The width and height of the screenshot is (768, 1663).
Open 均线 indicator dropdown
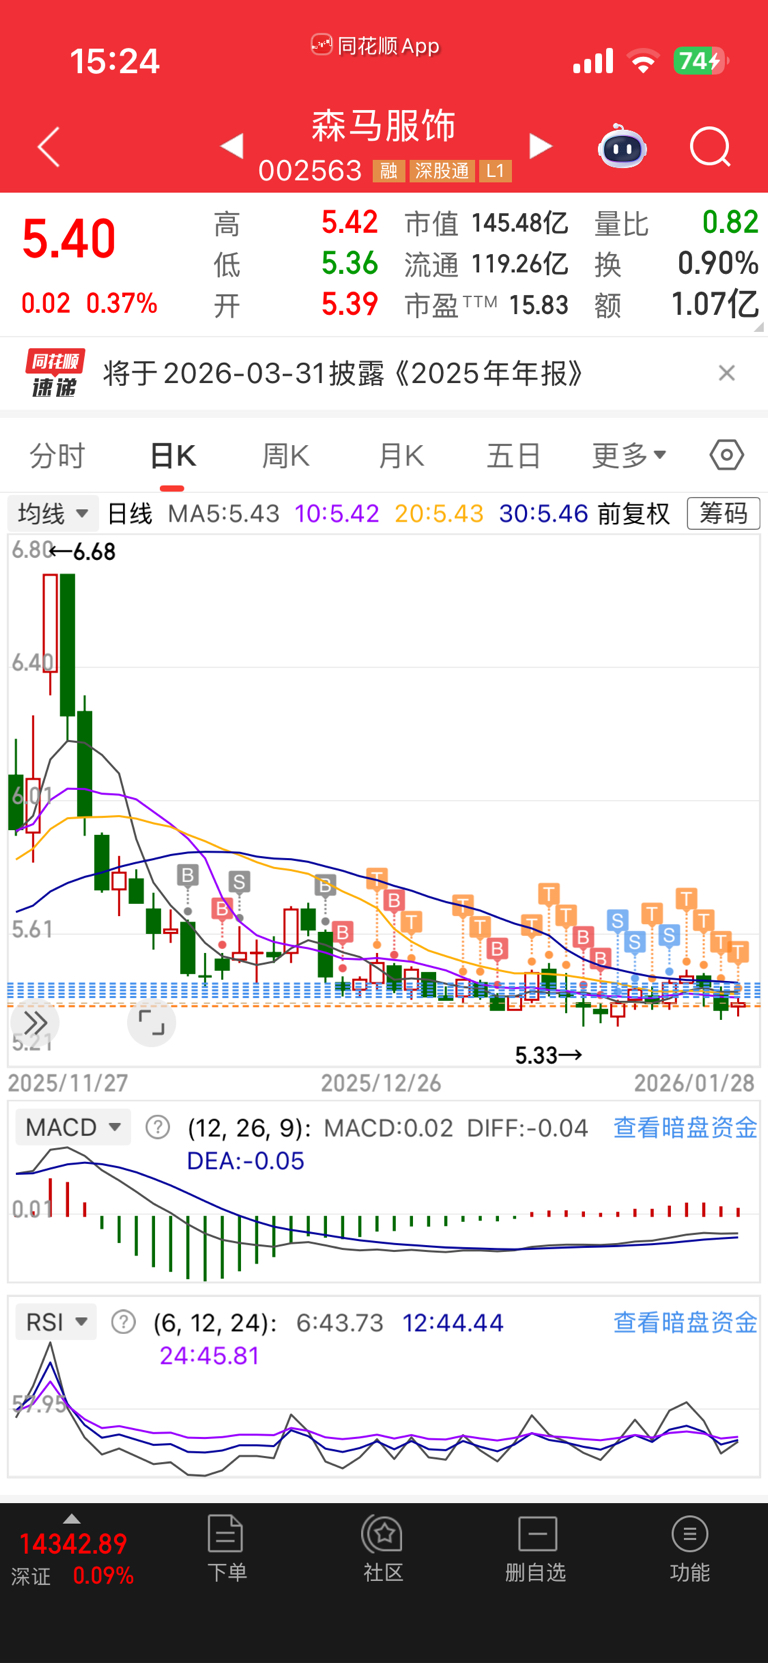54,513
